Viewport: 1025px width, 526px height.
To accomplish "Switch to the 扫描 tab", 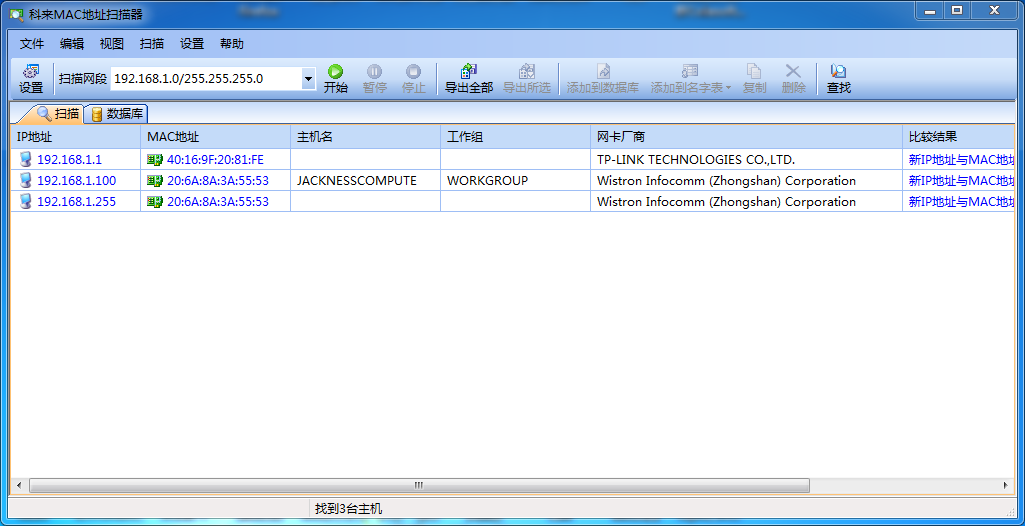I will coord(58,114).
